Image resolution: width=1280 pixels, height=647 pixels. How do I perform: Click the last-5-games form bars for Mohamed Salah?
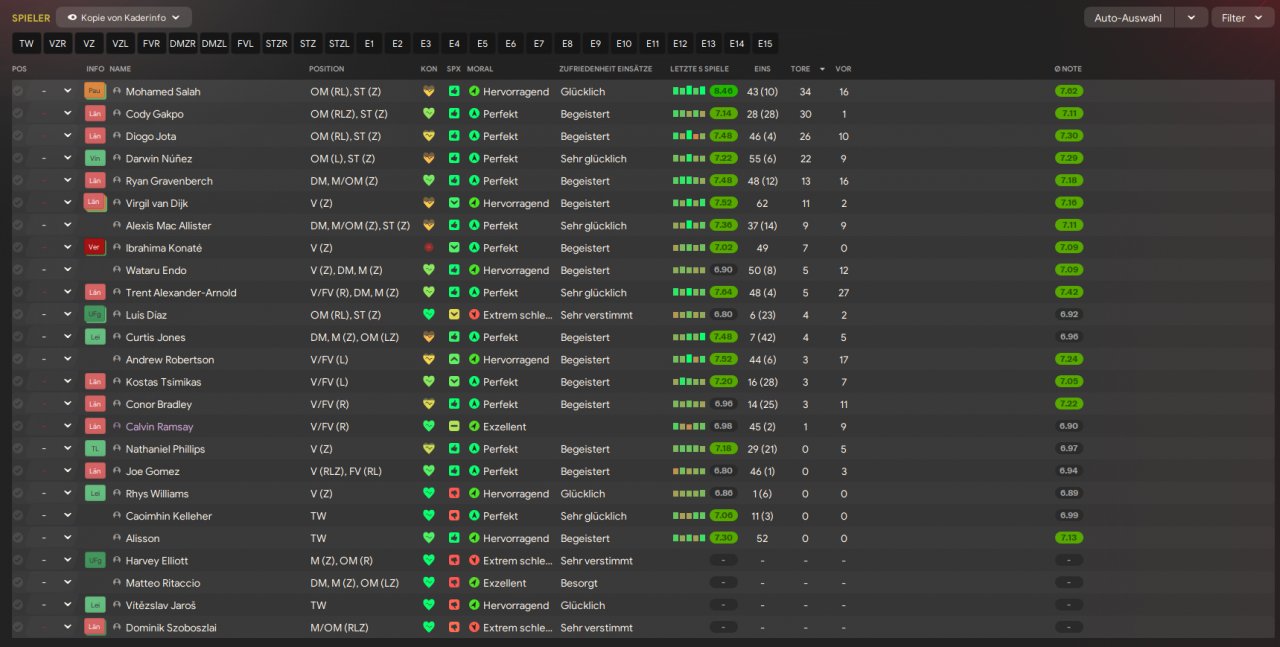click(x=690, y=91)
